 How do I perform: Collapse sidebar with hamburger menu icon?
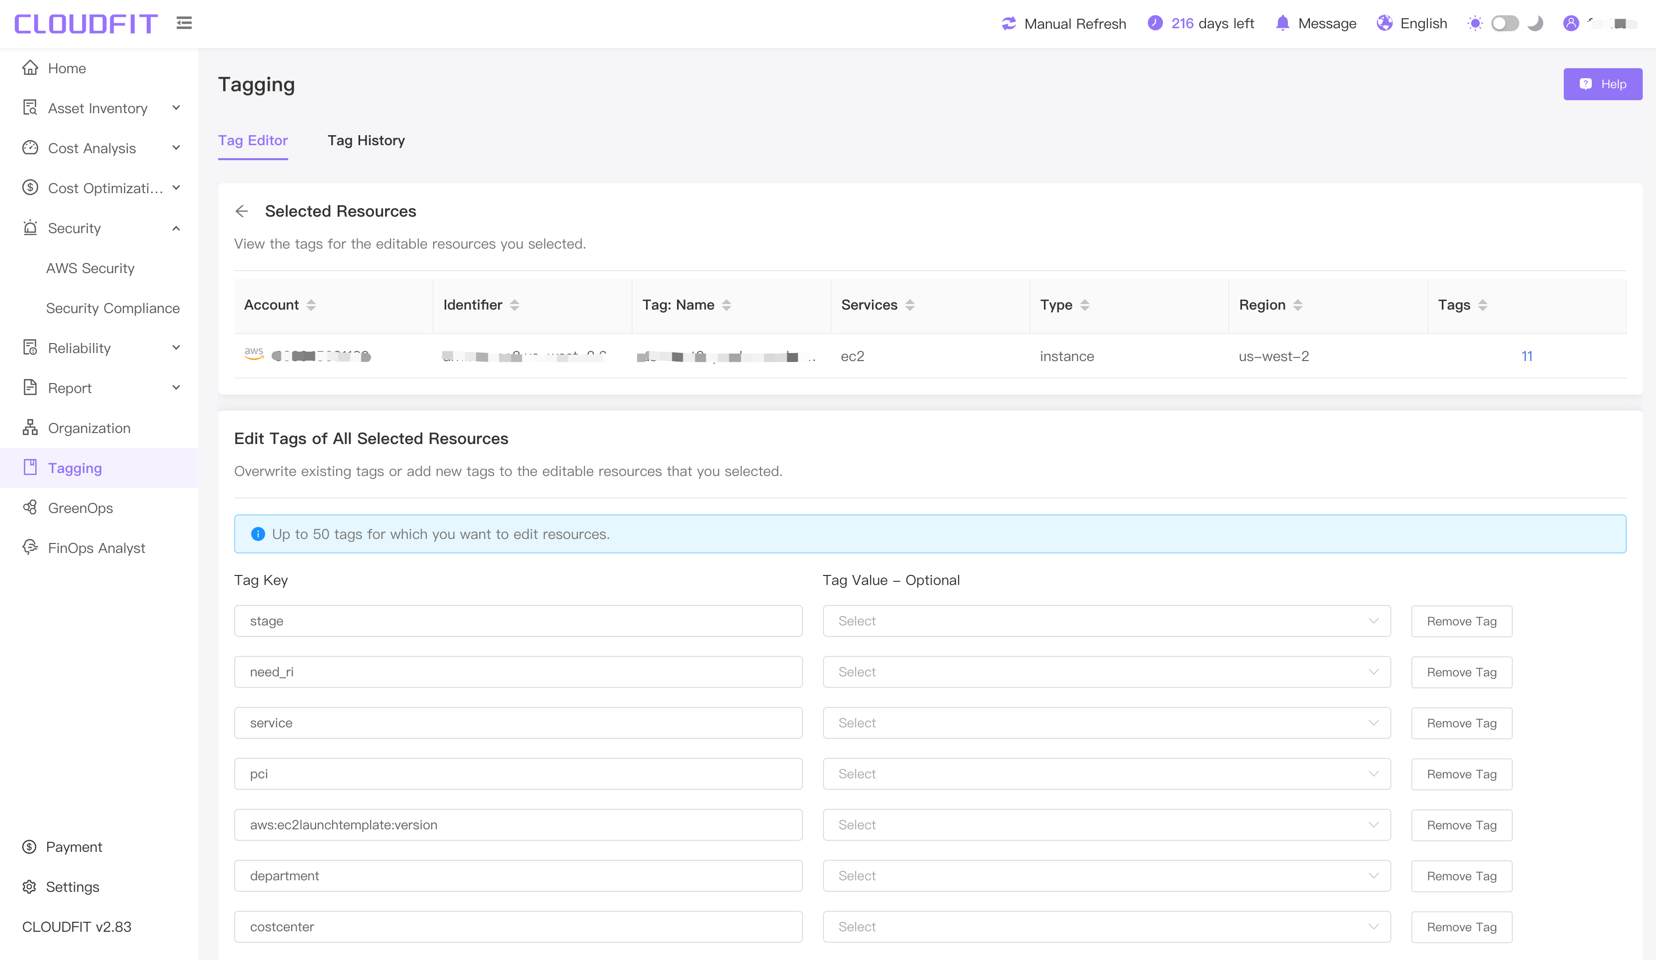(x=184, y=23)
